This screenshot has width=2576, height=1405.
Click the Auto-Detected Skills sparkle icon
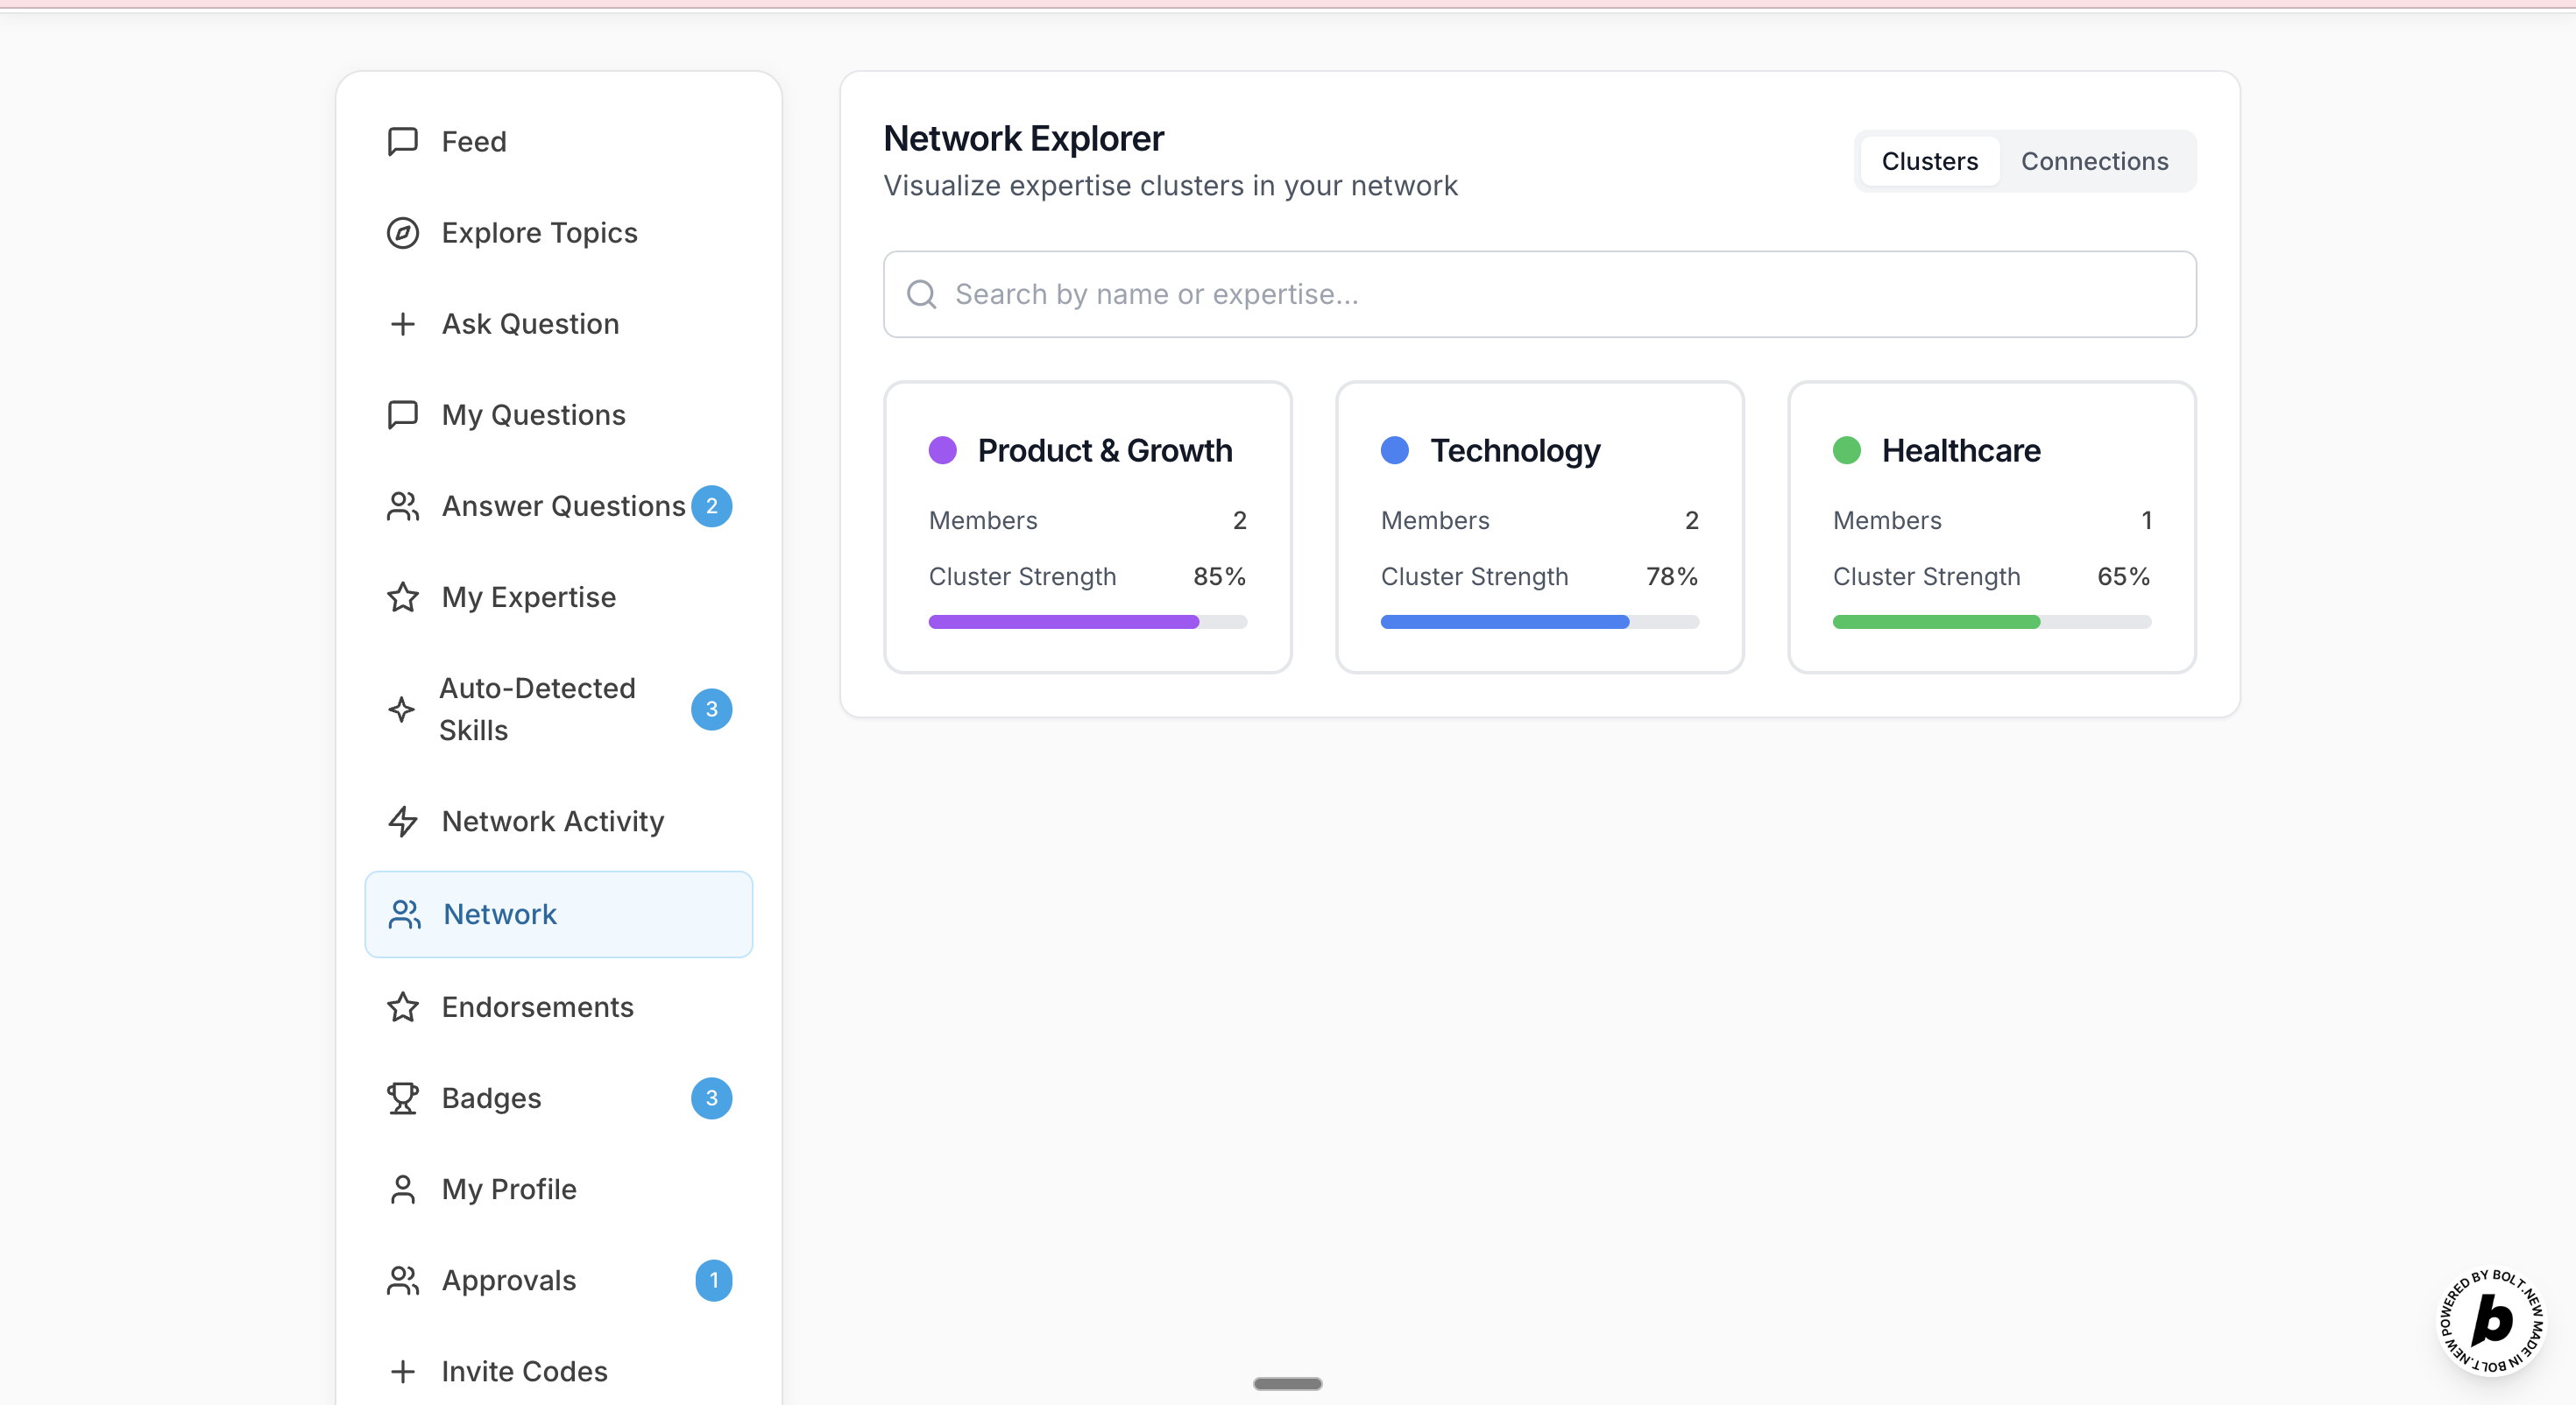click(401, 709)
